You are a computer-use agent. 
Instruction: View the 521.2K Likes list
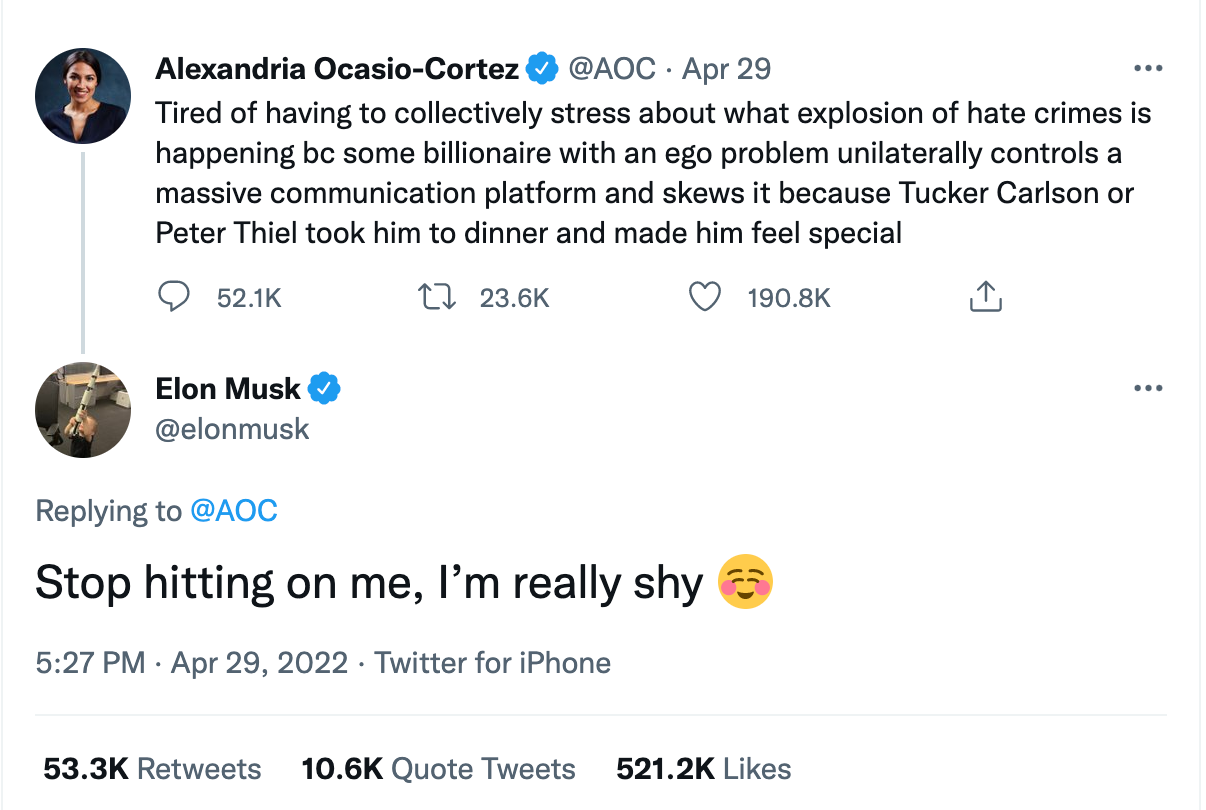[x=703, y=768]
